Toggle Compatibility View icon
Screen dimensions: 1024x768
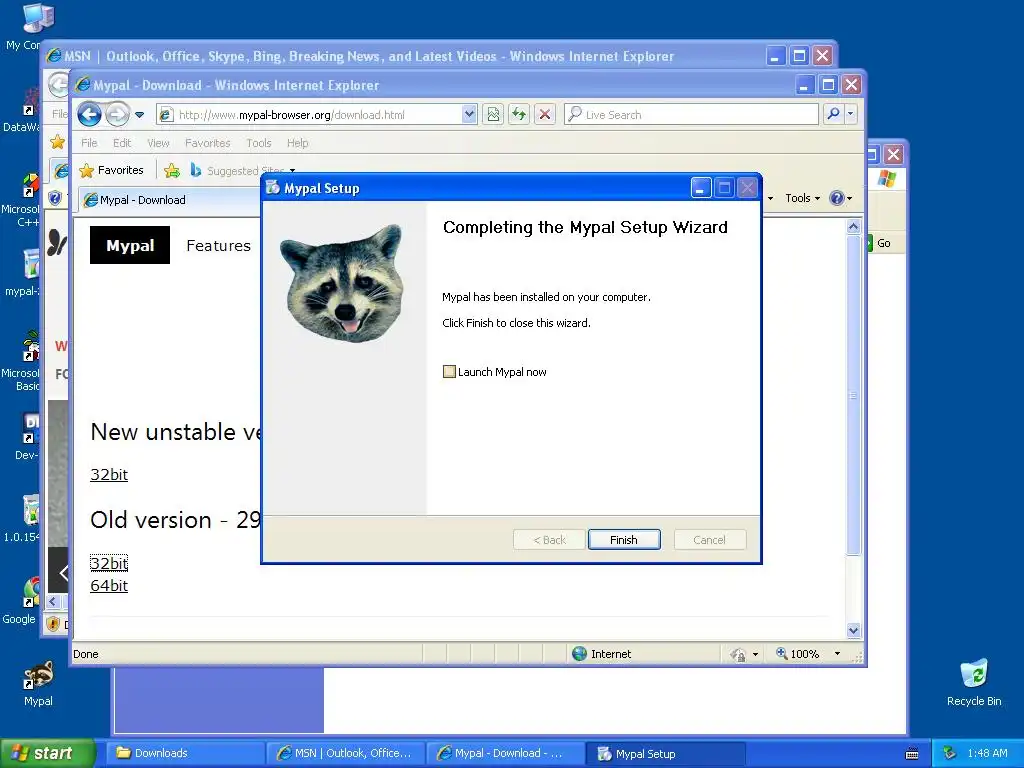tap(493, 114)
